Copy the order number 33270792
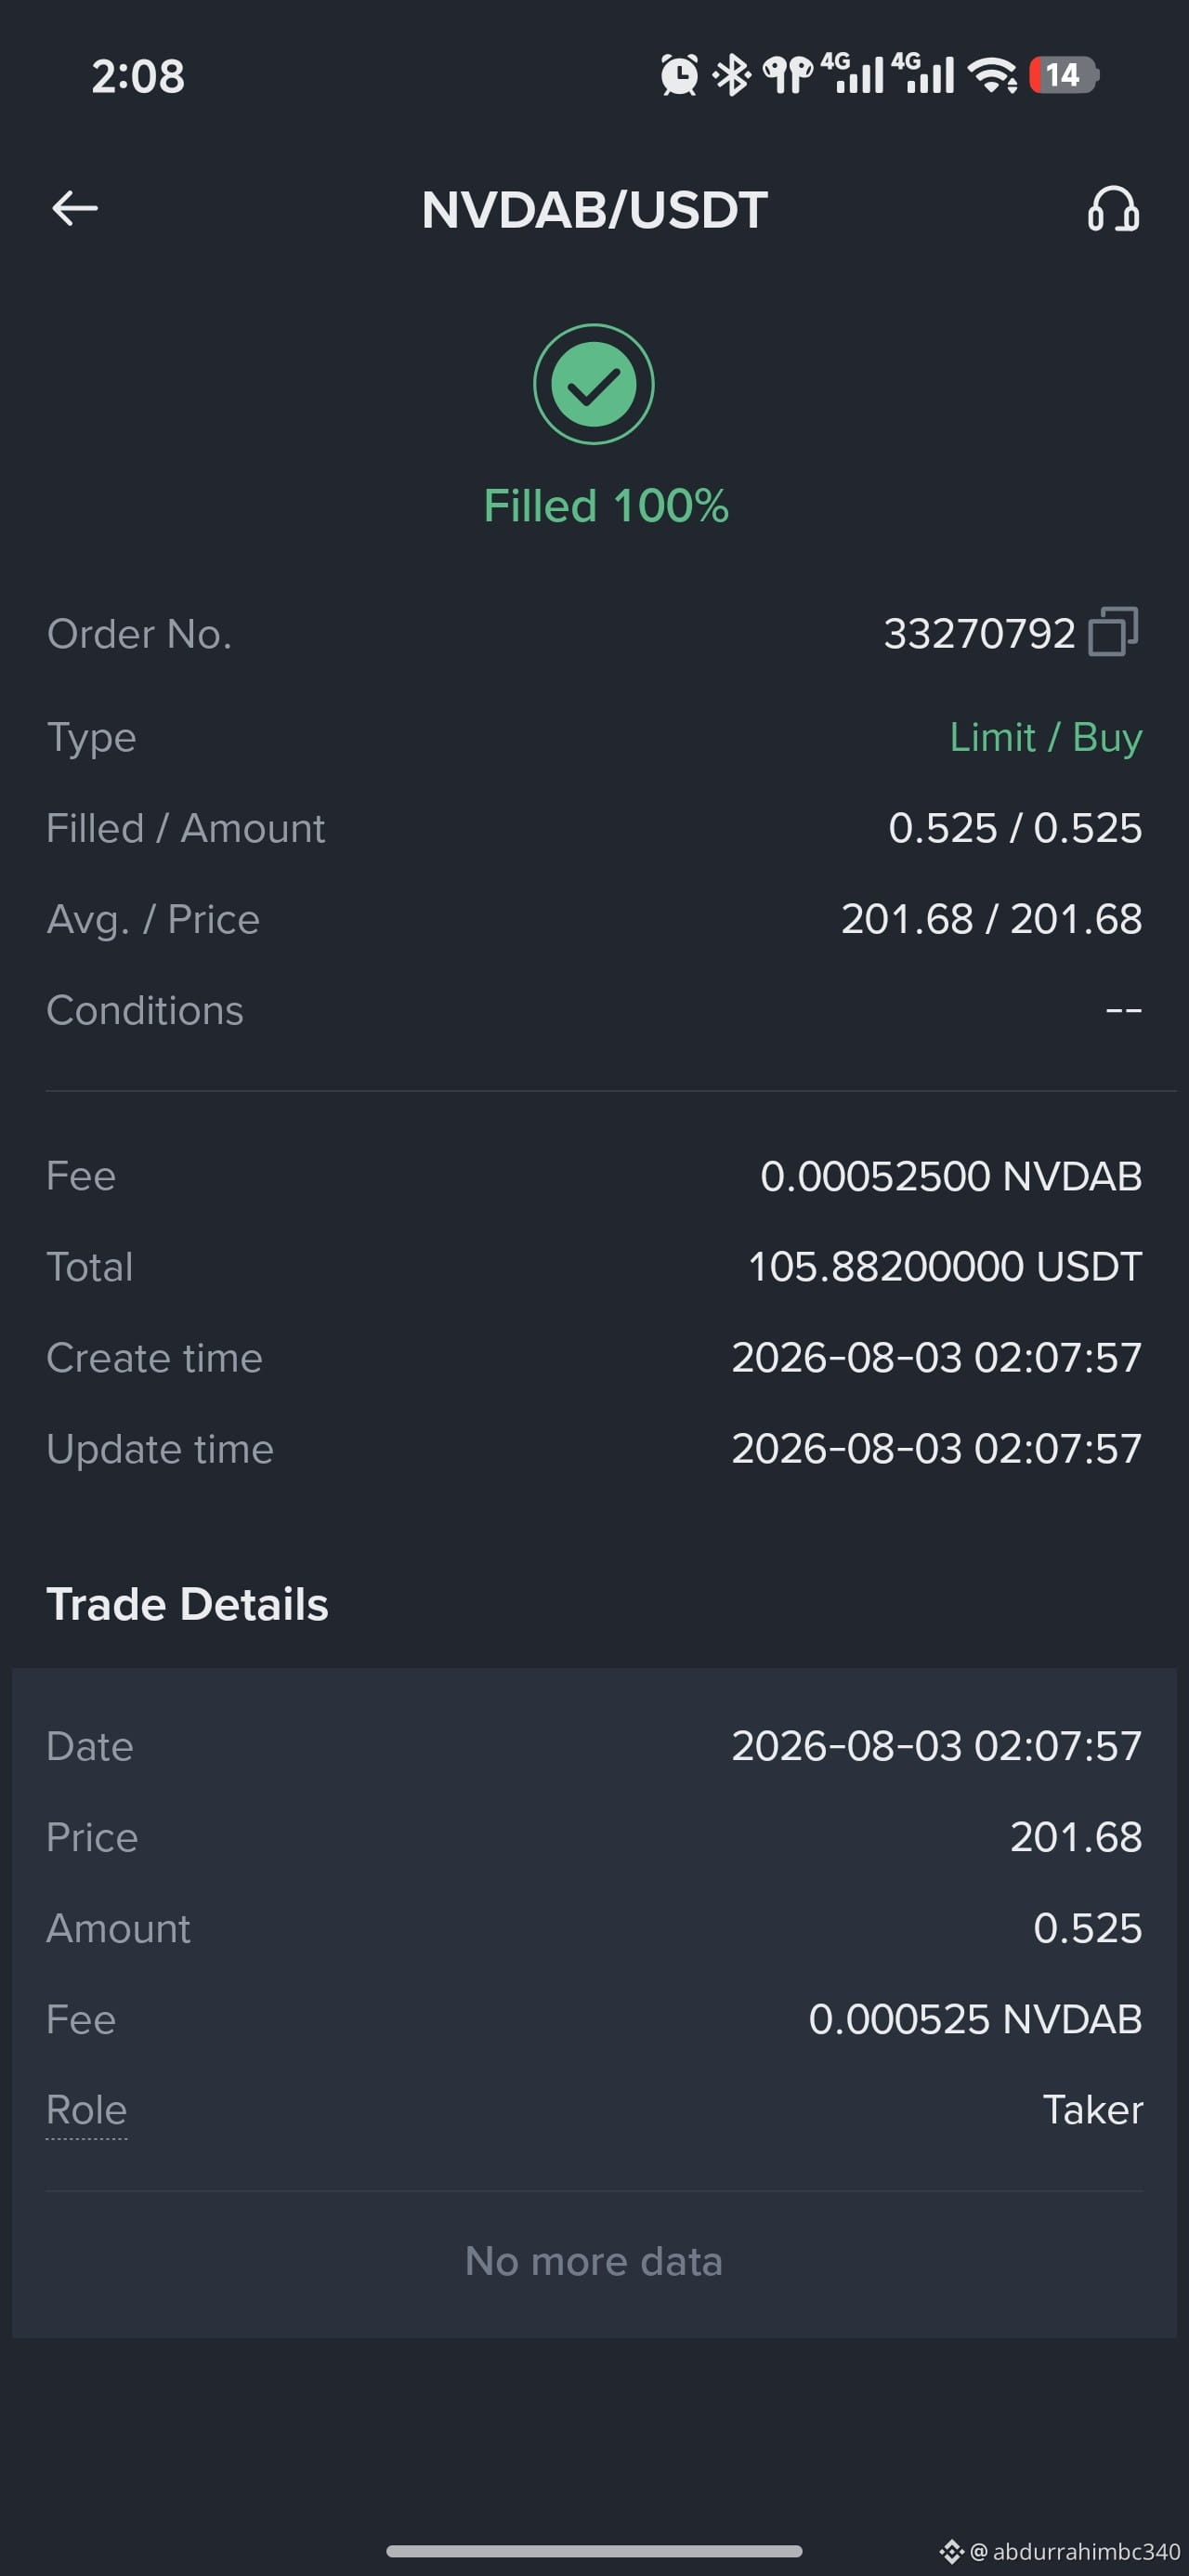Viewport: 1189px width, 2576px height. (1113, 632)
